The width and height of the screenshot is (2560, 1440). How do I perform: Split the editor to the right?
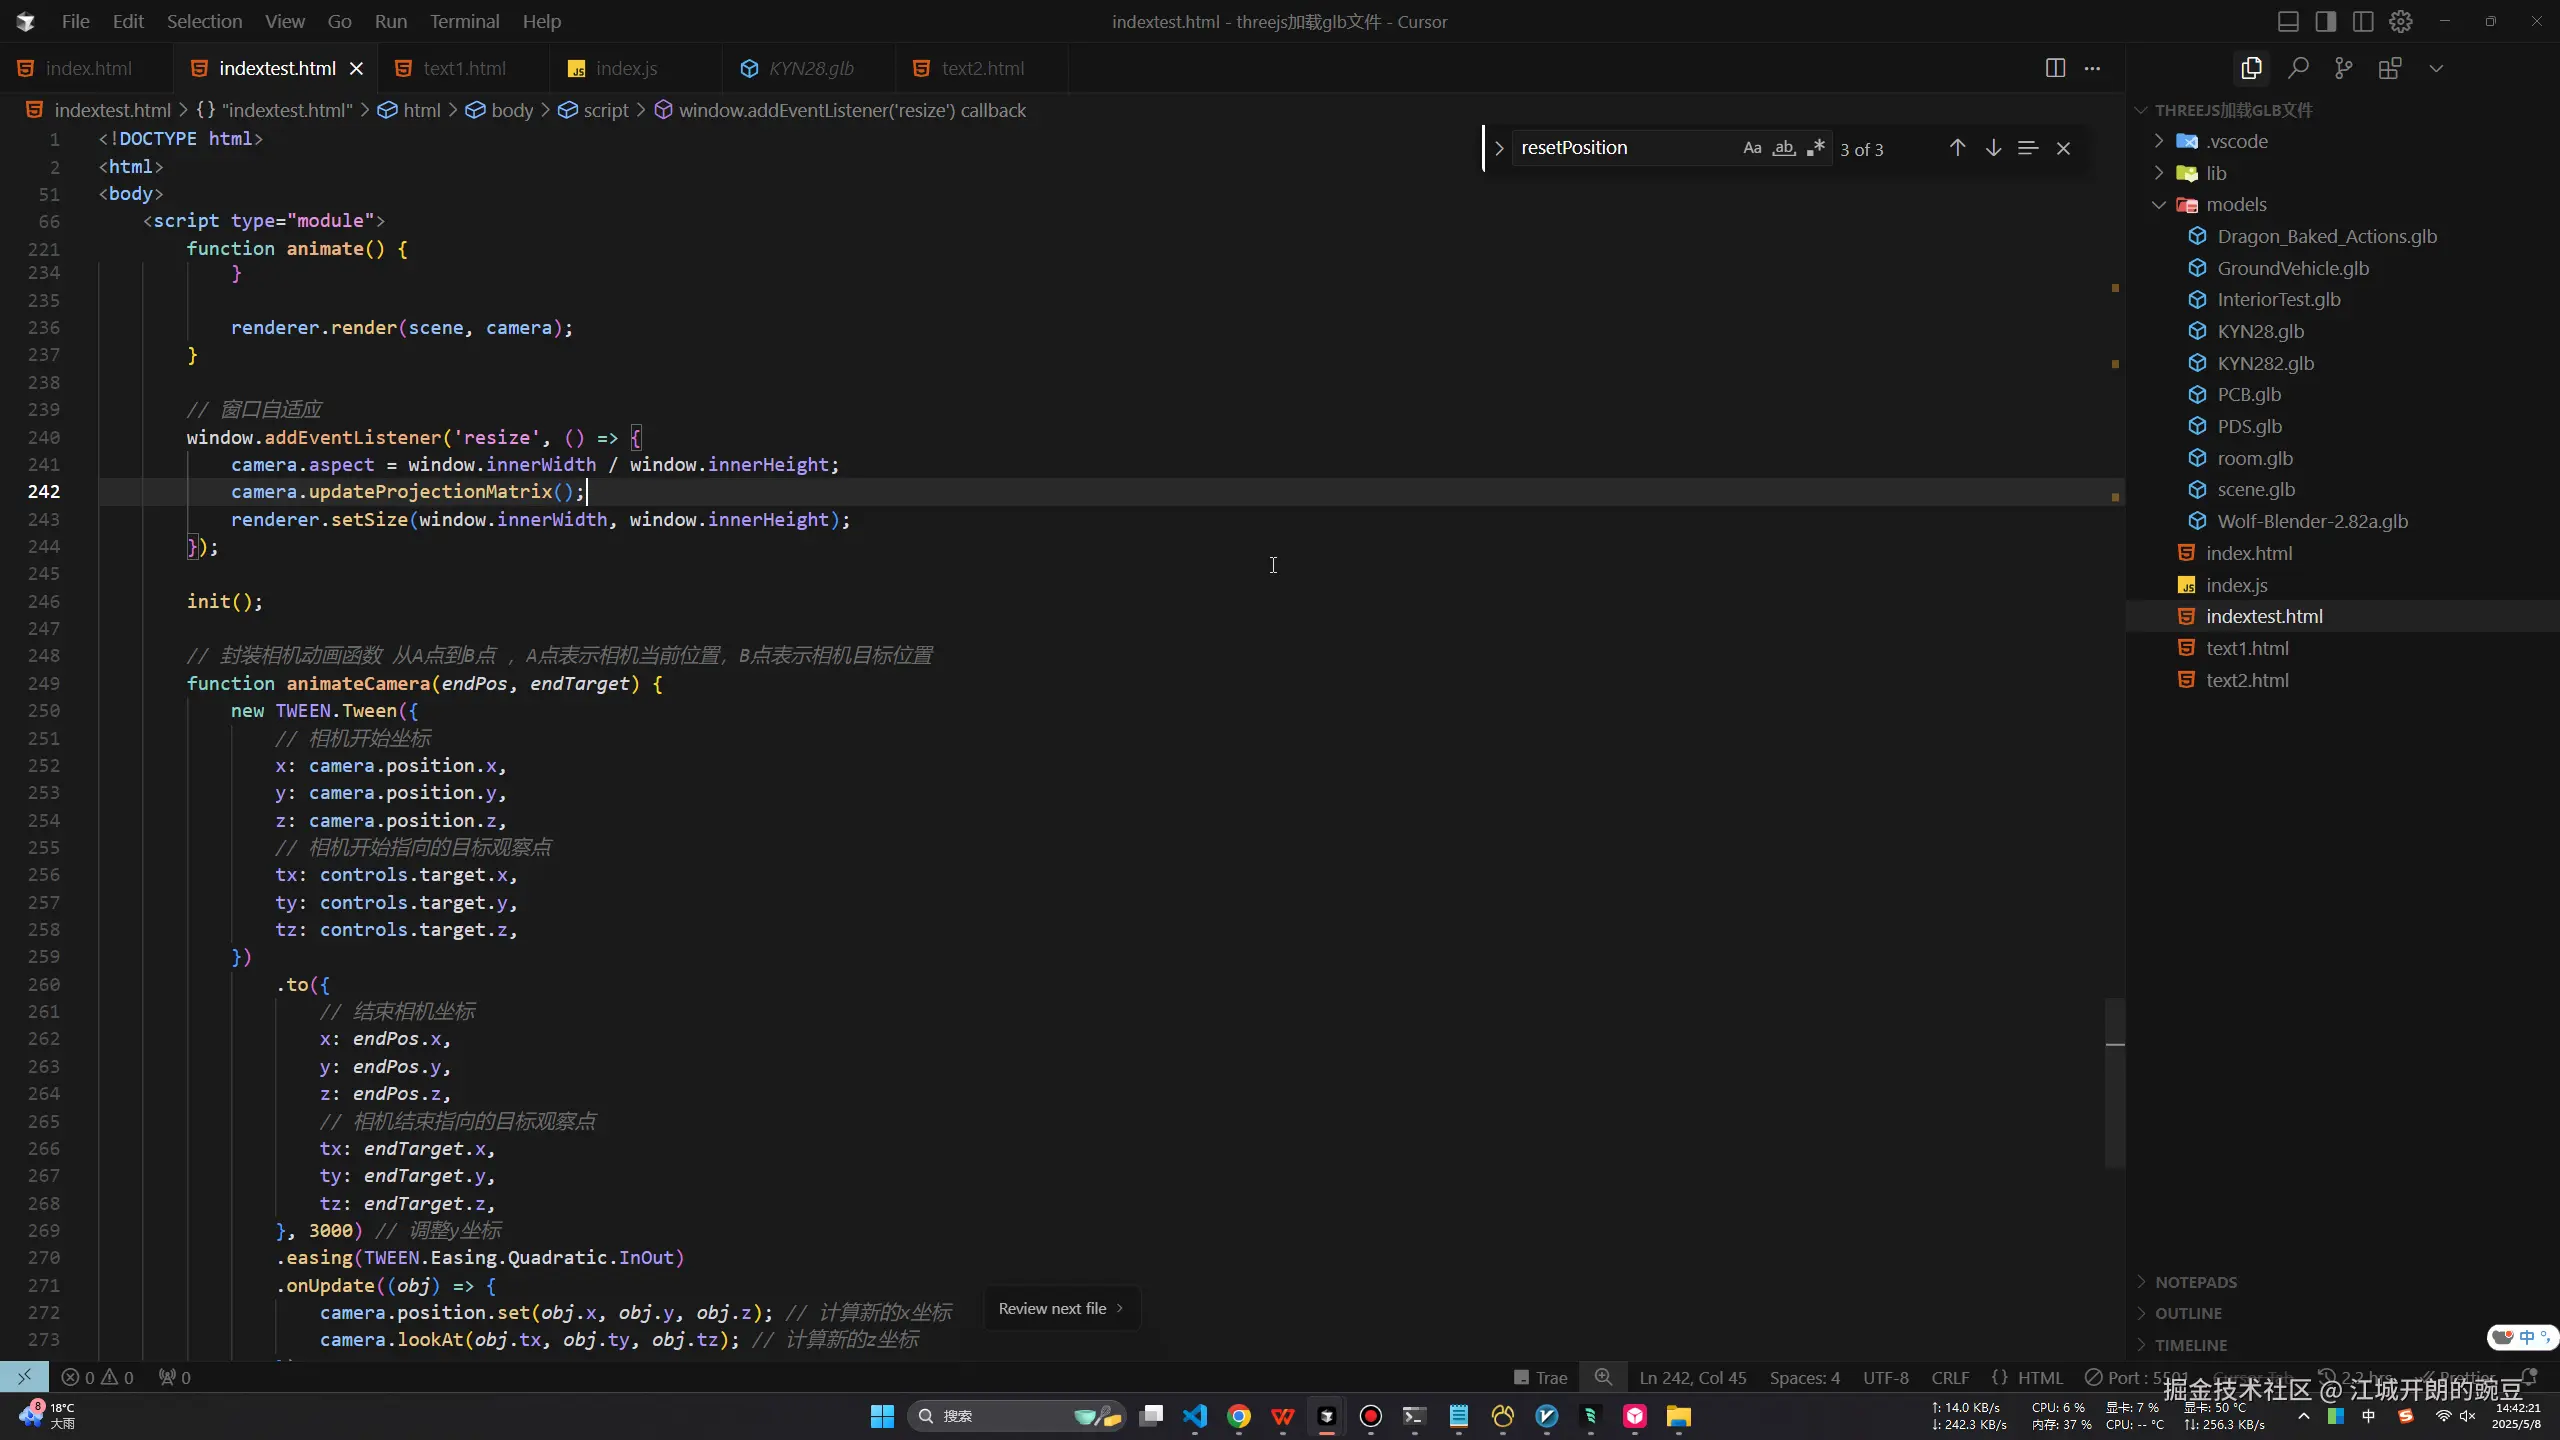tap(2055, 68)
